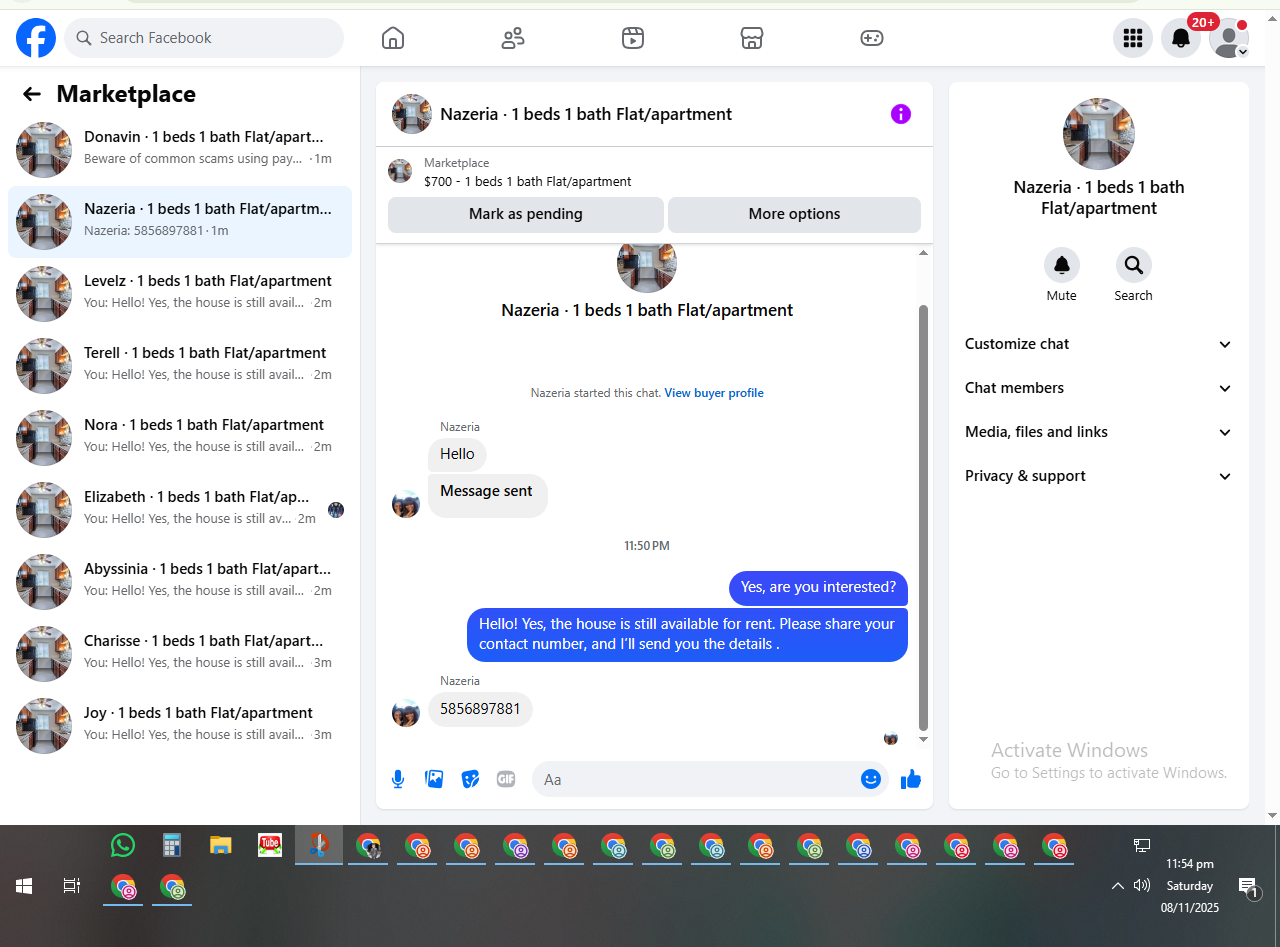1280x947 pixels.
Task: Open the Gaming controller tab icon
Action: pyautogui.click(x=872, y=38)
